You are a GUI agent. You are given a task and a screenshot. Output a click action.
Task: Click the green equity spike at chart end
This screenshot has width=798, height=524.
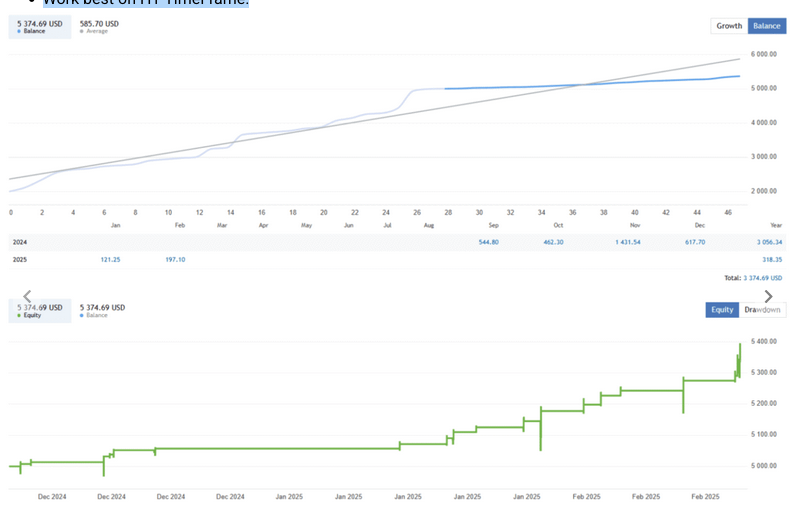739,359
